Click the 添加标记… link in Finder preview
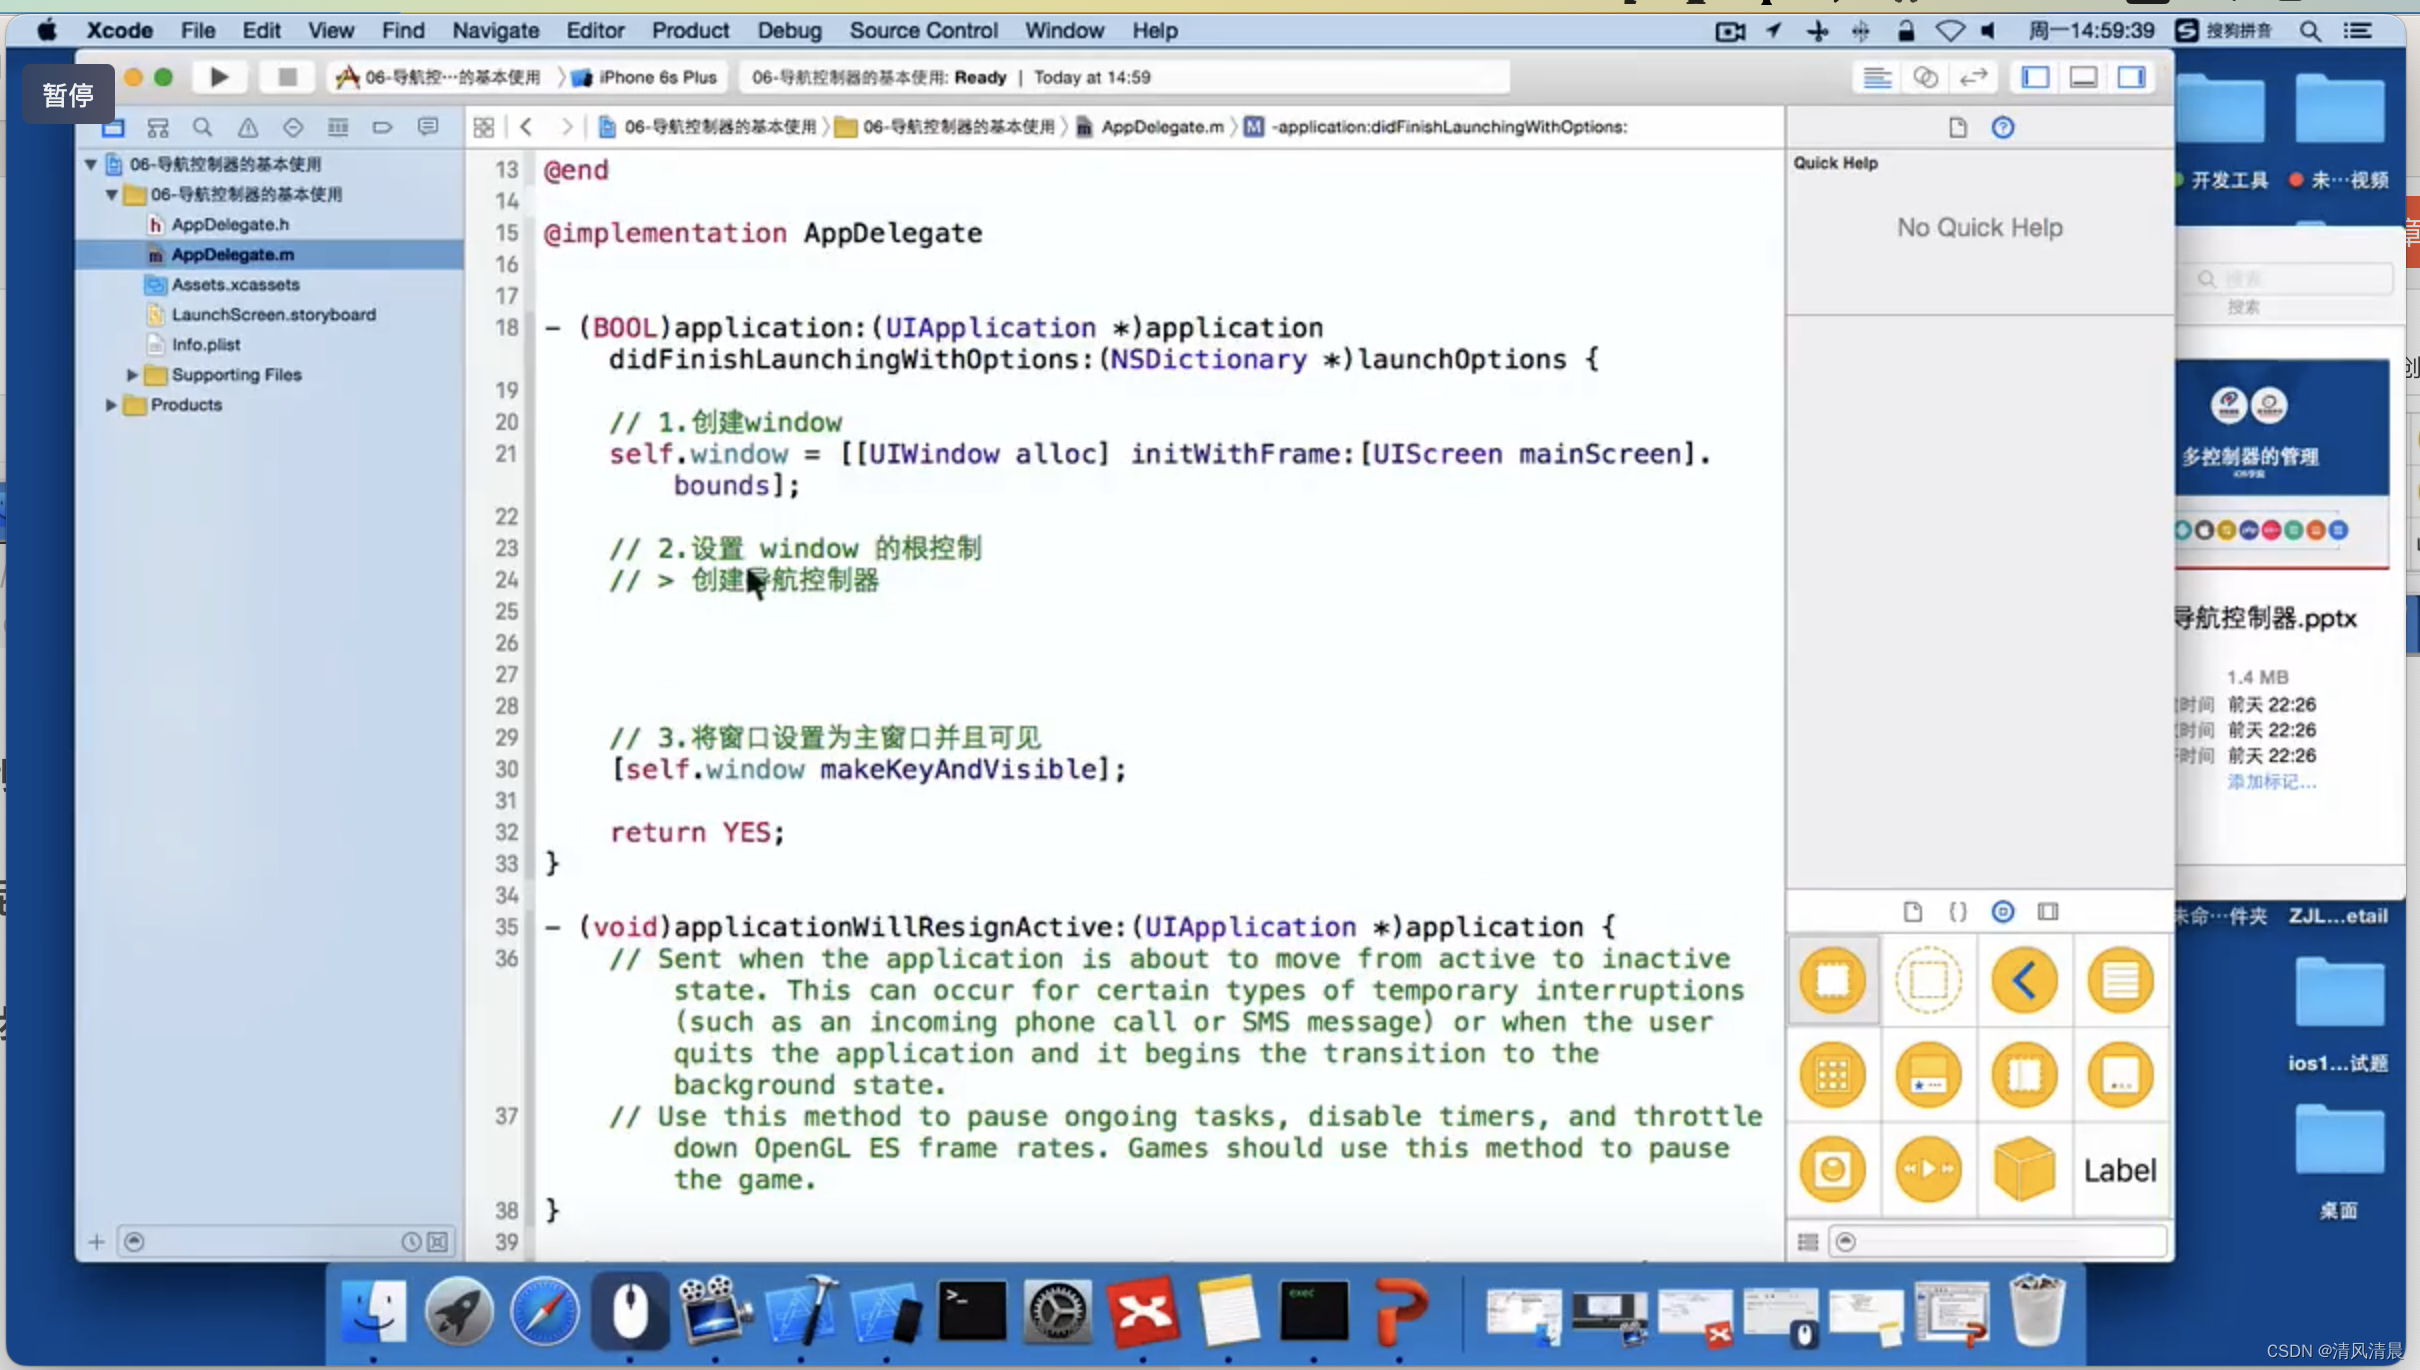Viewport: 2420px width, 1370px height. pos(2271,782)
